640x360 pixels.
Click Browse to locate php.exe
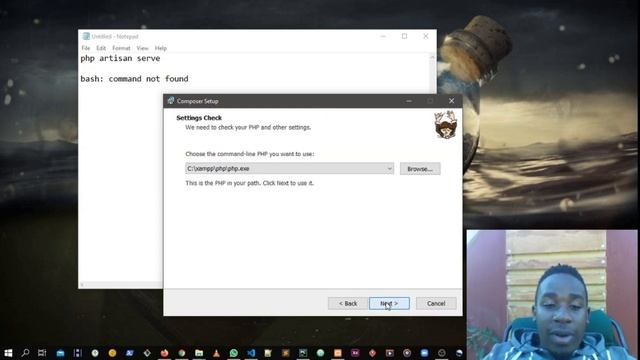click(x=420, y=169)
